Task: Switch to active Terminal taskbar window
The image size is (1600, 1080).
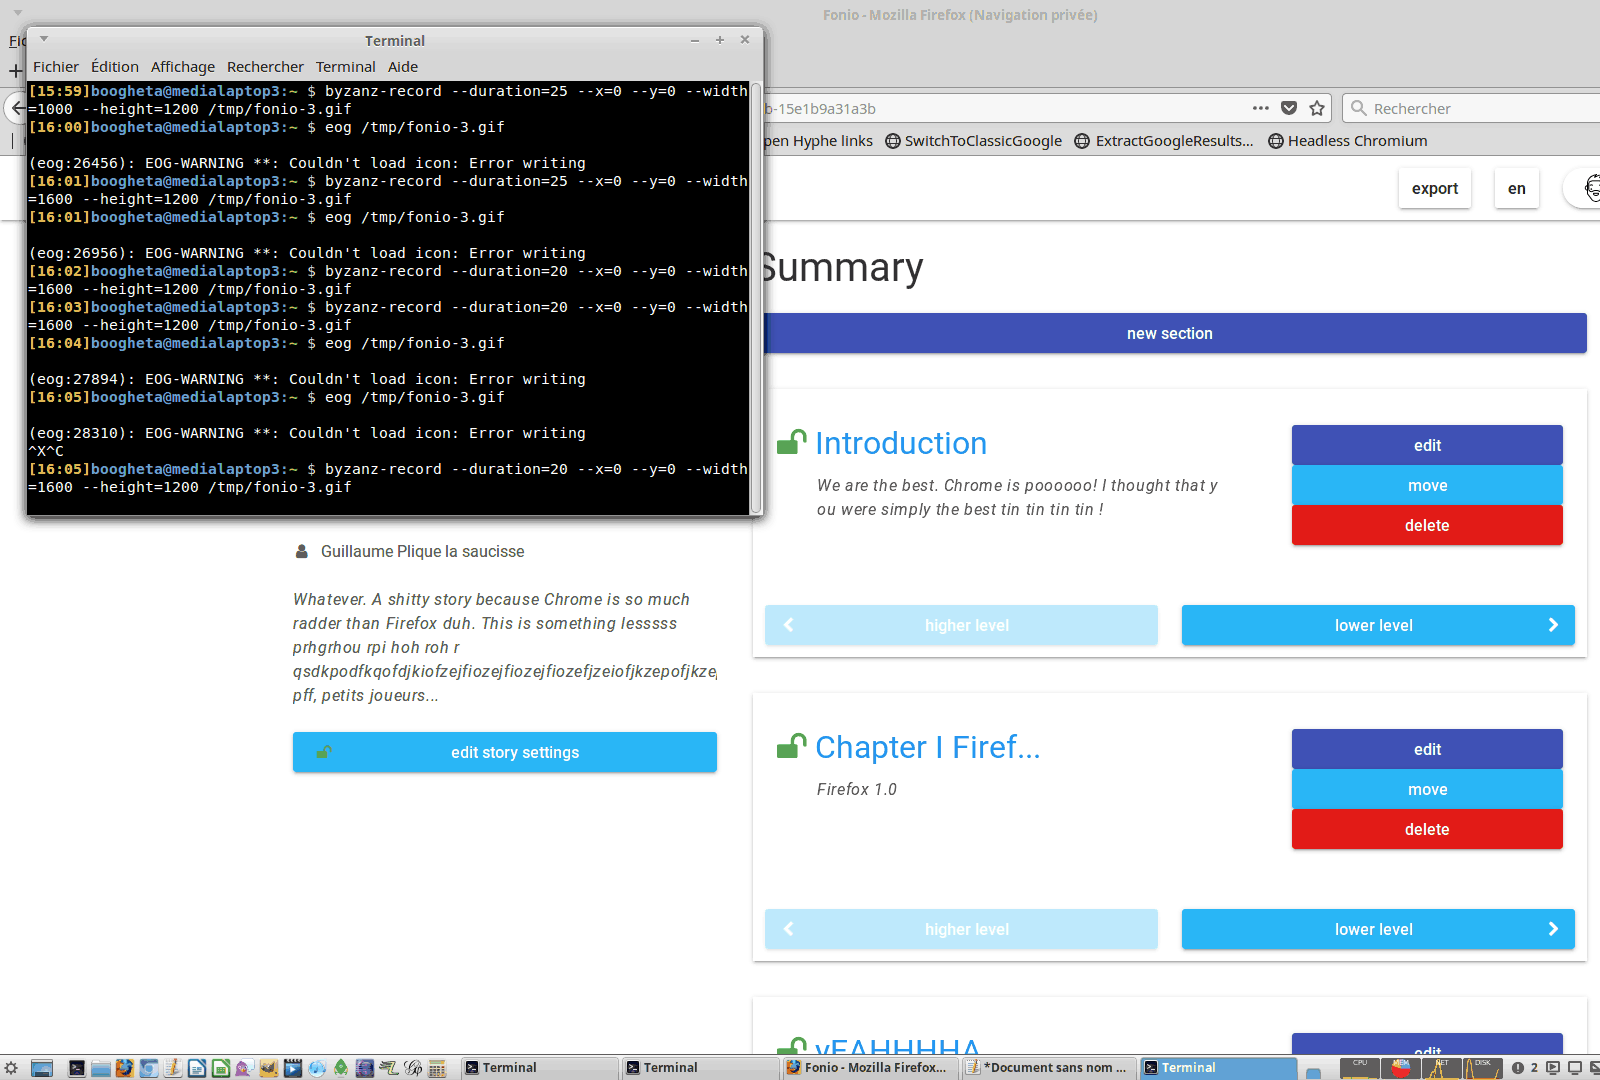Action: click(1219, 1068)
